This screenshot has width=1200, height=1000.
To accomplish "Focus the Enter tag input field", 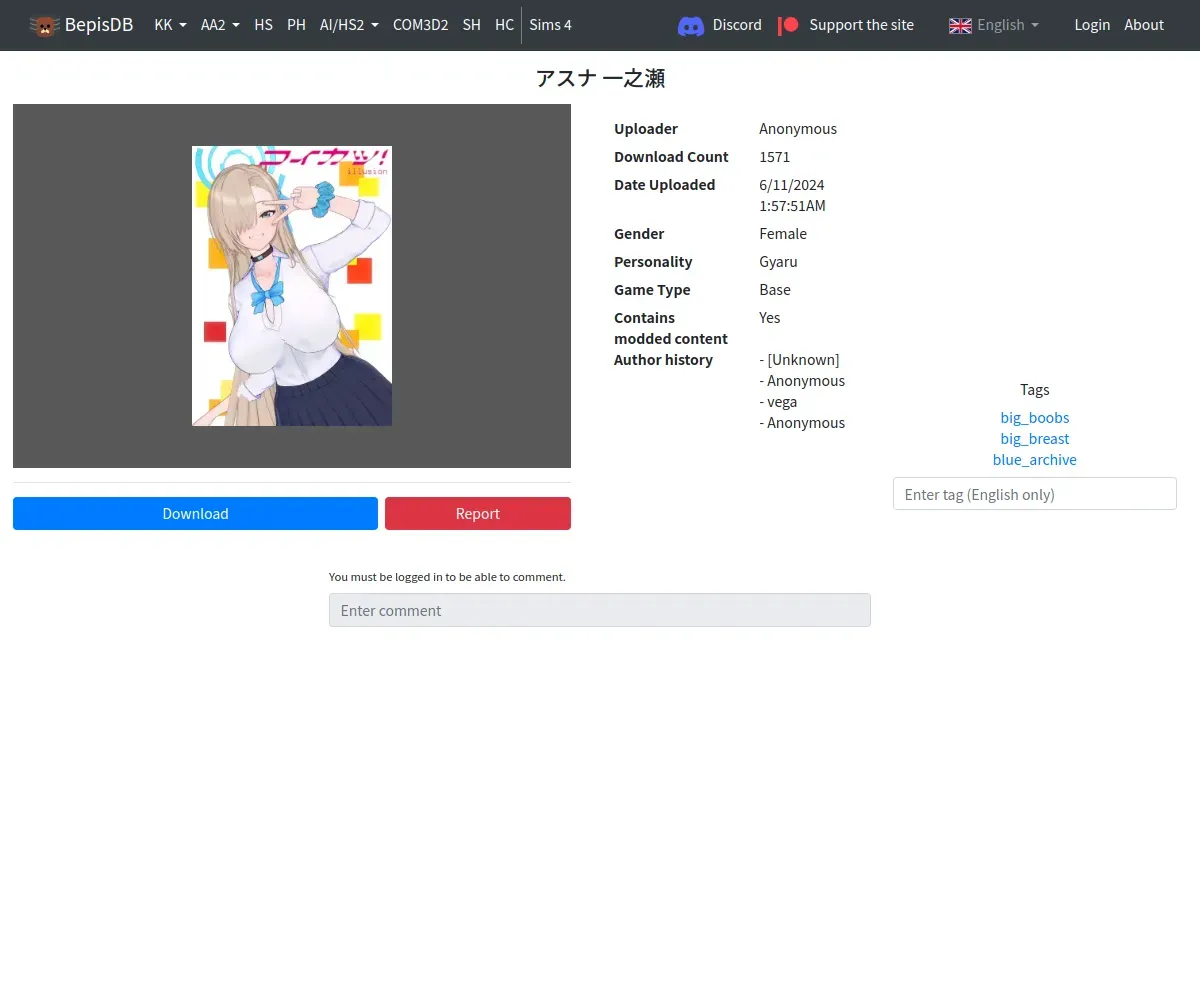I will point(1035,494).
